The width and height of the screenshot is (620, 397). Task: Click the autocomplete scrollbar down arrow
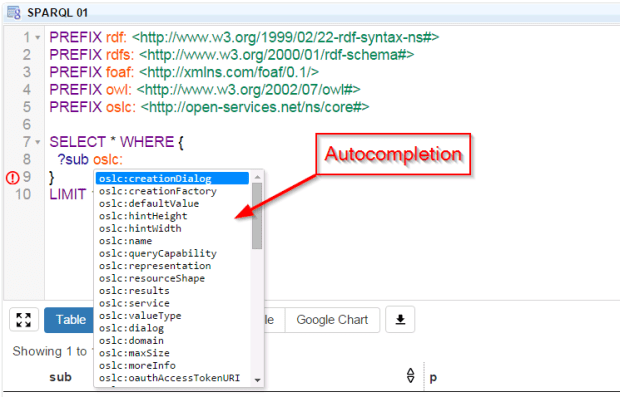coord(257,380)
